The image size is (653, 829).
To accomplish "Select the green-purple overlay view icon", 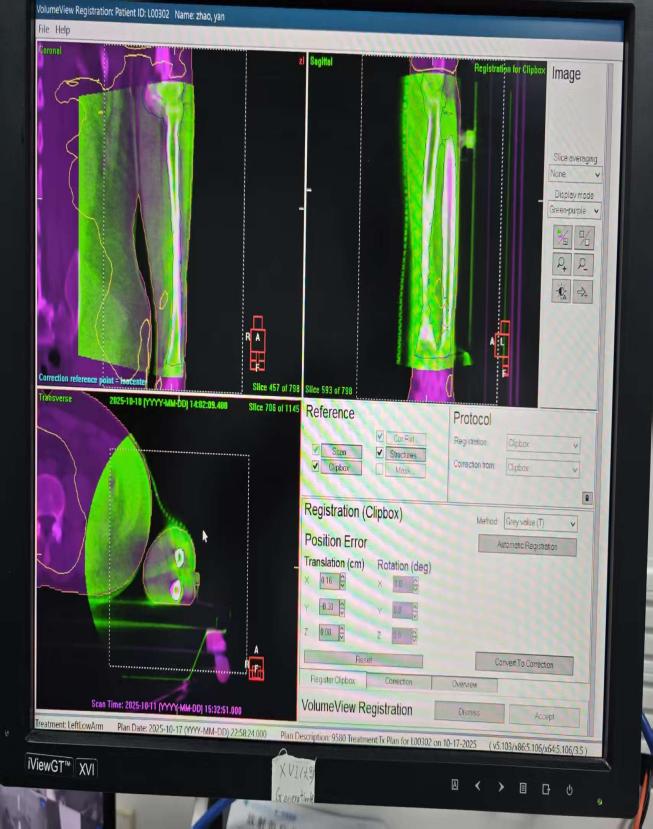I will pos(561,237).
